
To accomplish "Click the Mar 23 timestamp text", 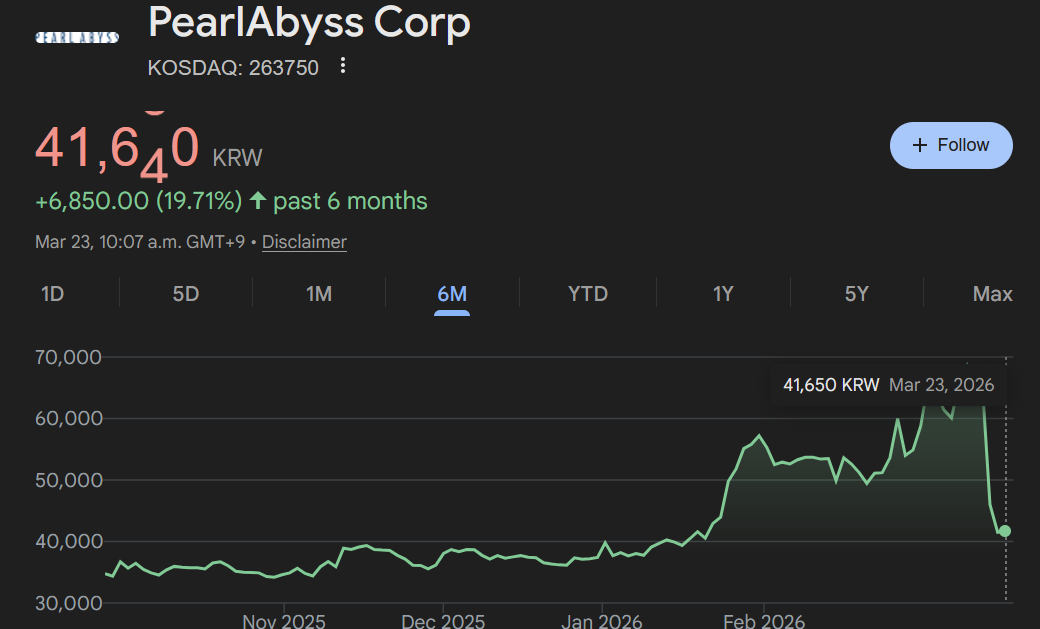I will point(140,242).
